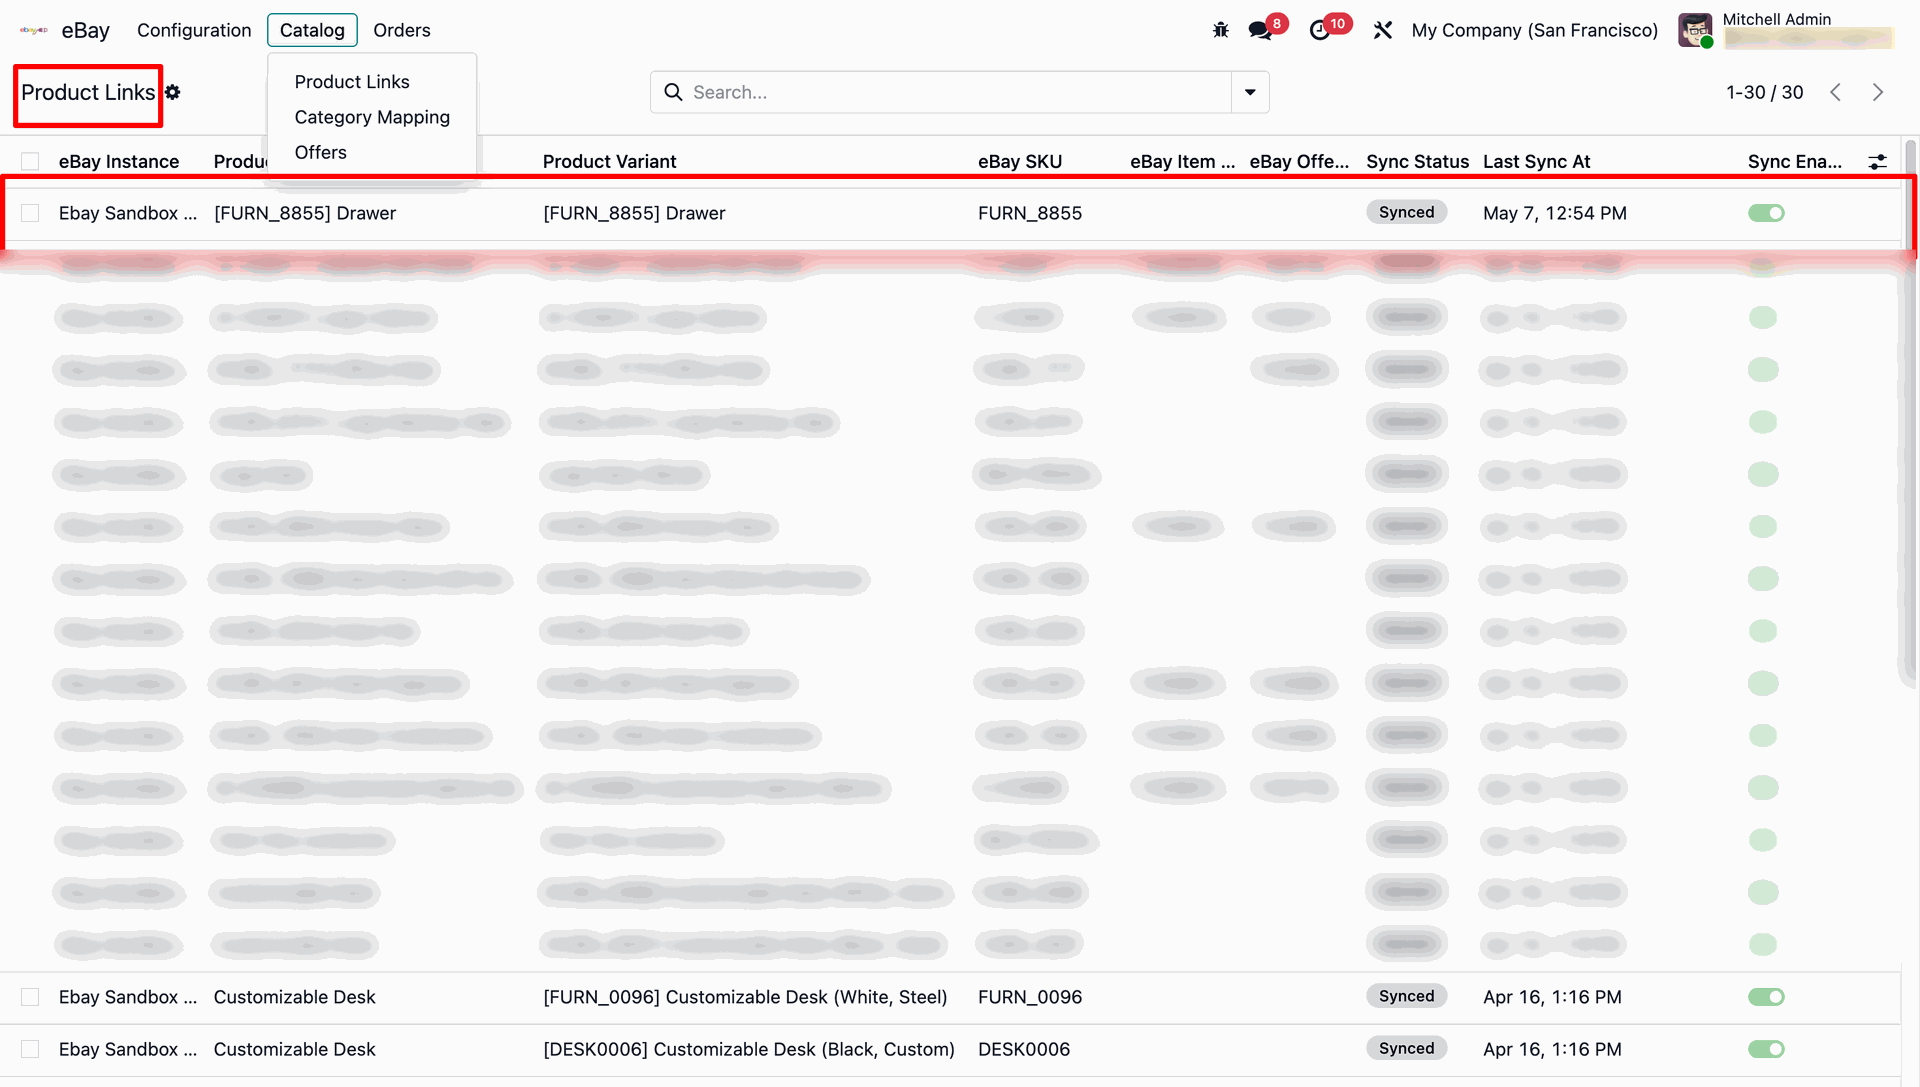The width and height of the screenshot is (1920, 1087).
Task: Toggle the select-all header checkbox
Action: (x=30, y=161)
